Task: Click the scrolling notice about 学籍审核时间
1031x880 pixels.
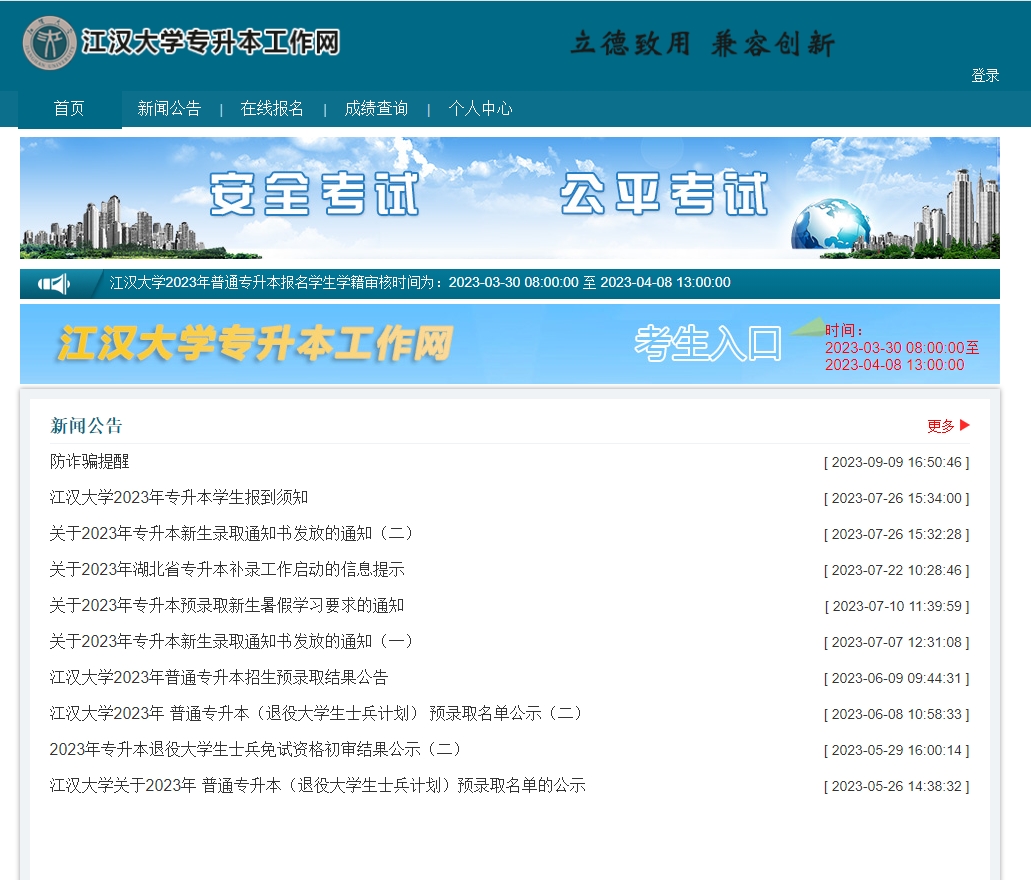Action: [x=420, y=283]
